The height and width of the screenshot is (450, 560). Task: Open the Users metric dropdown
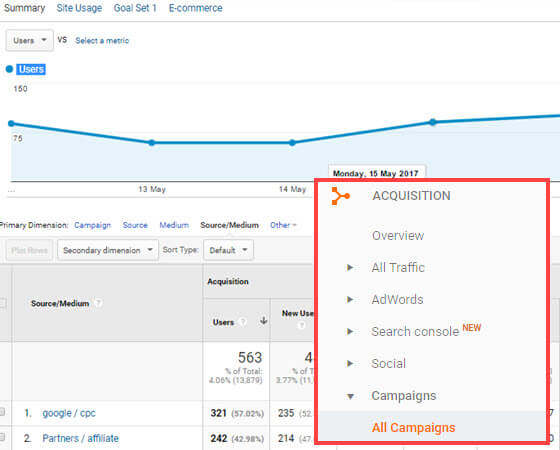(x=30, y=40)
